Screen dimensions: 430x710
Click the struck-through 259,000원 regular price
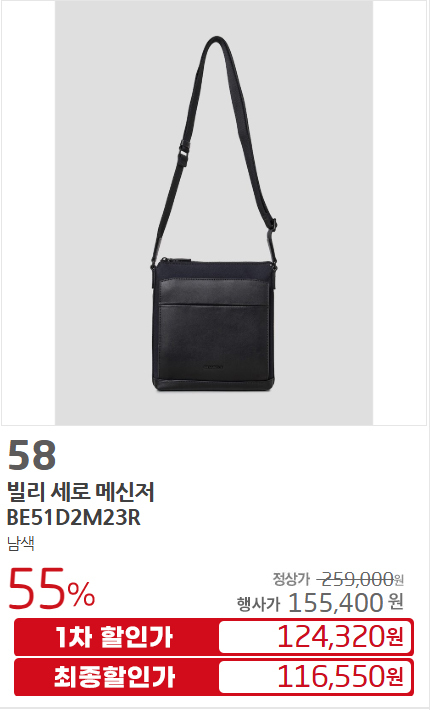point(360,578)
